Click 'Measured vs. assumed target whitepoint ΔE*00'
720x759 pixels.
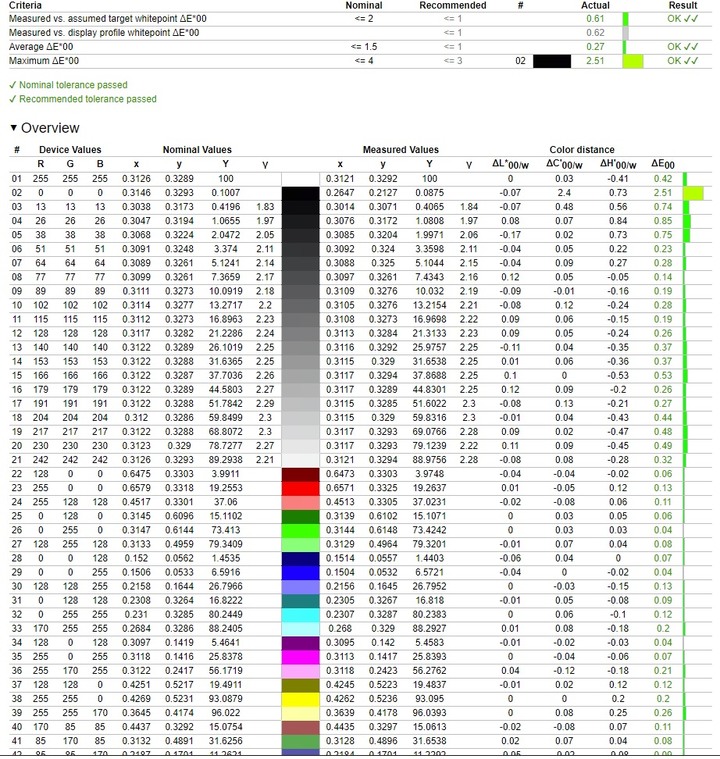coord(107,19)
